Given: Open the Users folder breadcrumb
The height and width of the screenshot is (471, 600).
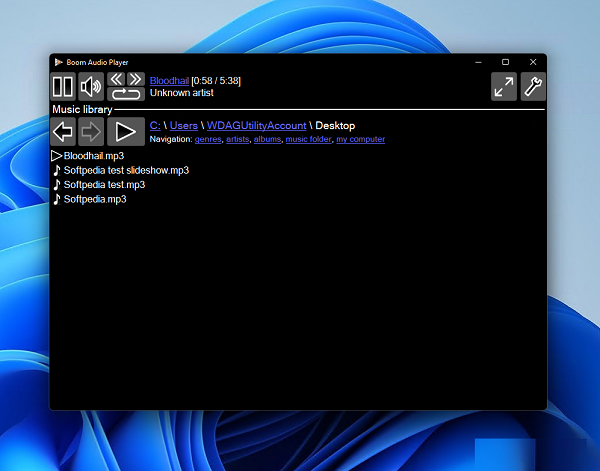Looking at the screenshot, I should point(183,126).
